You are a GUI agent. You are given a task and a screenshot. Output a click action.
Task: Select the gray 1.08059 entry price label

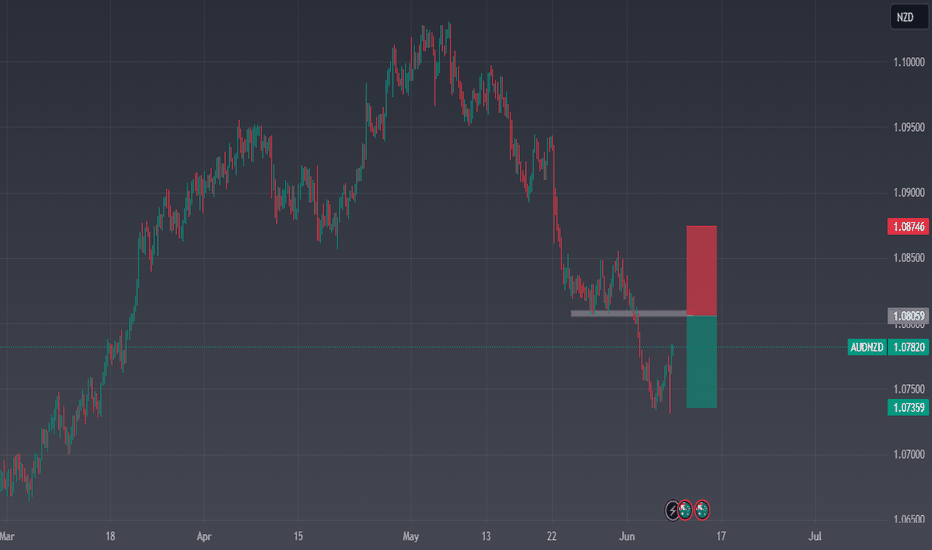pyautogui.click(x=908, y=316)
